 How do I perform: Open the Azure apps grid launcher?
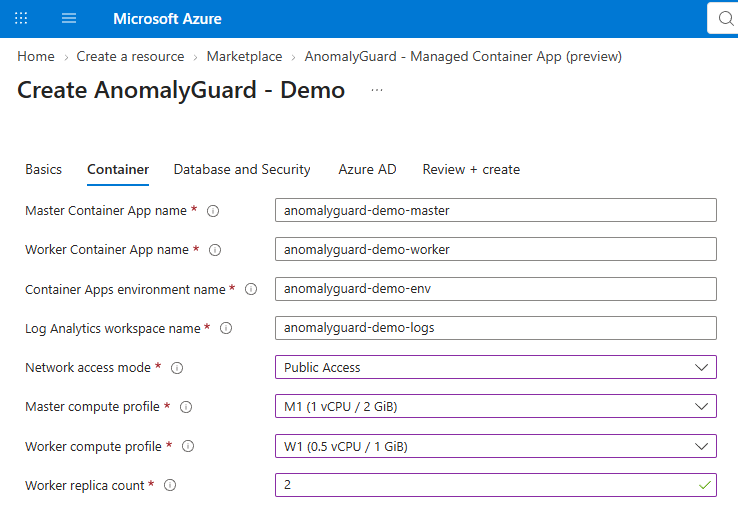(21, 18)
